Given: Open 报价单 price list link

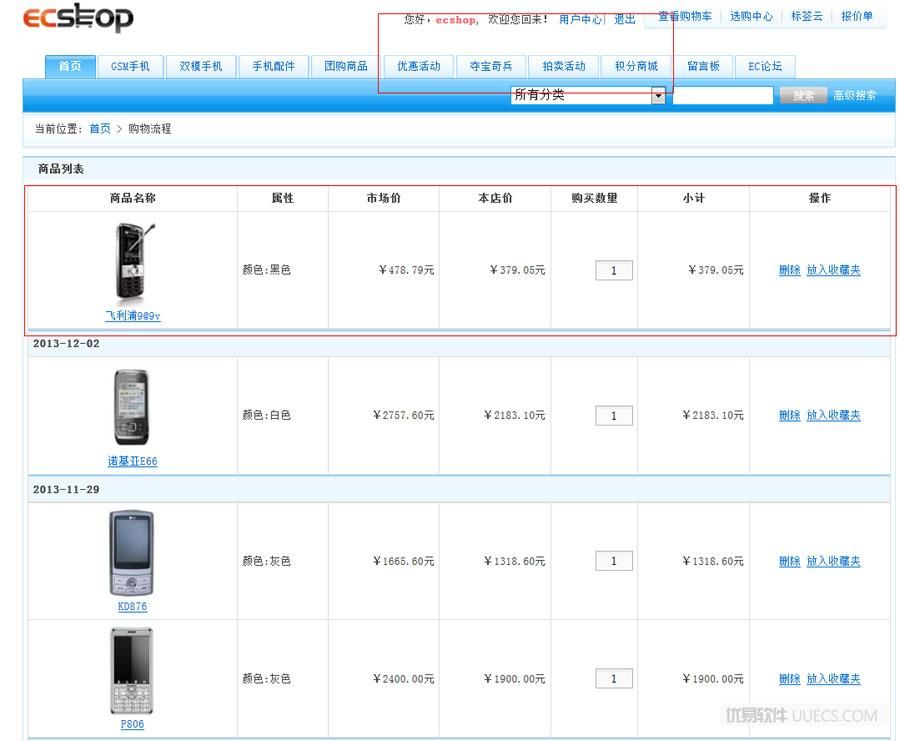Looking at the screenshot, I should (x=857, y=16).
